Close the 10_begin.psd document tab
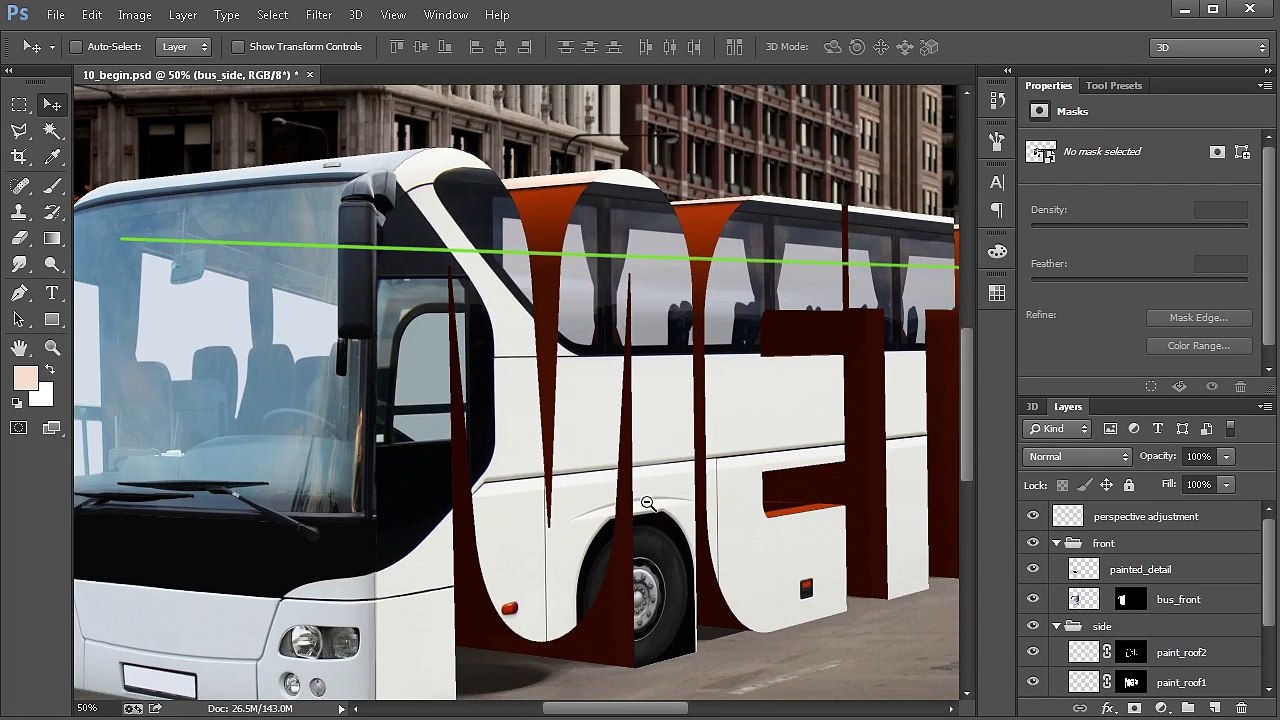This screenshot has width=1280, height=720. (x=310, y=75)
